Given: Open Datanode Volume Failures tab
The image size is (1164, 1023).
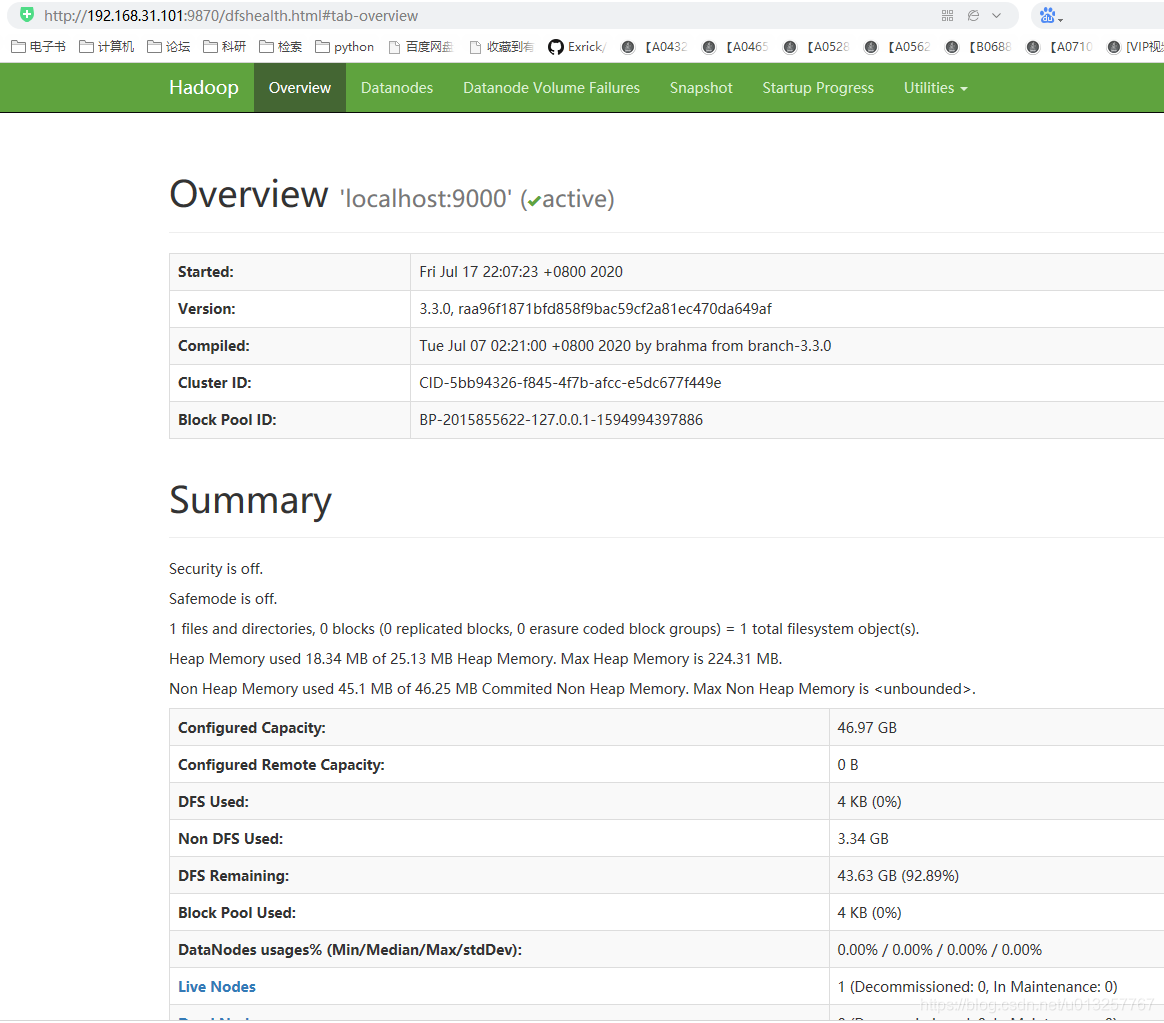Looking at the screenshot, I should click(552, 88).
